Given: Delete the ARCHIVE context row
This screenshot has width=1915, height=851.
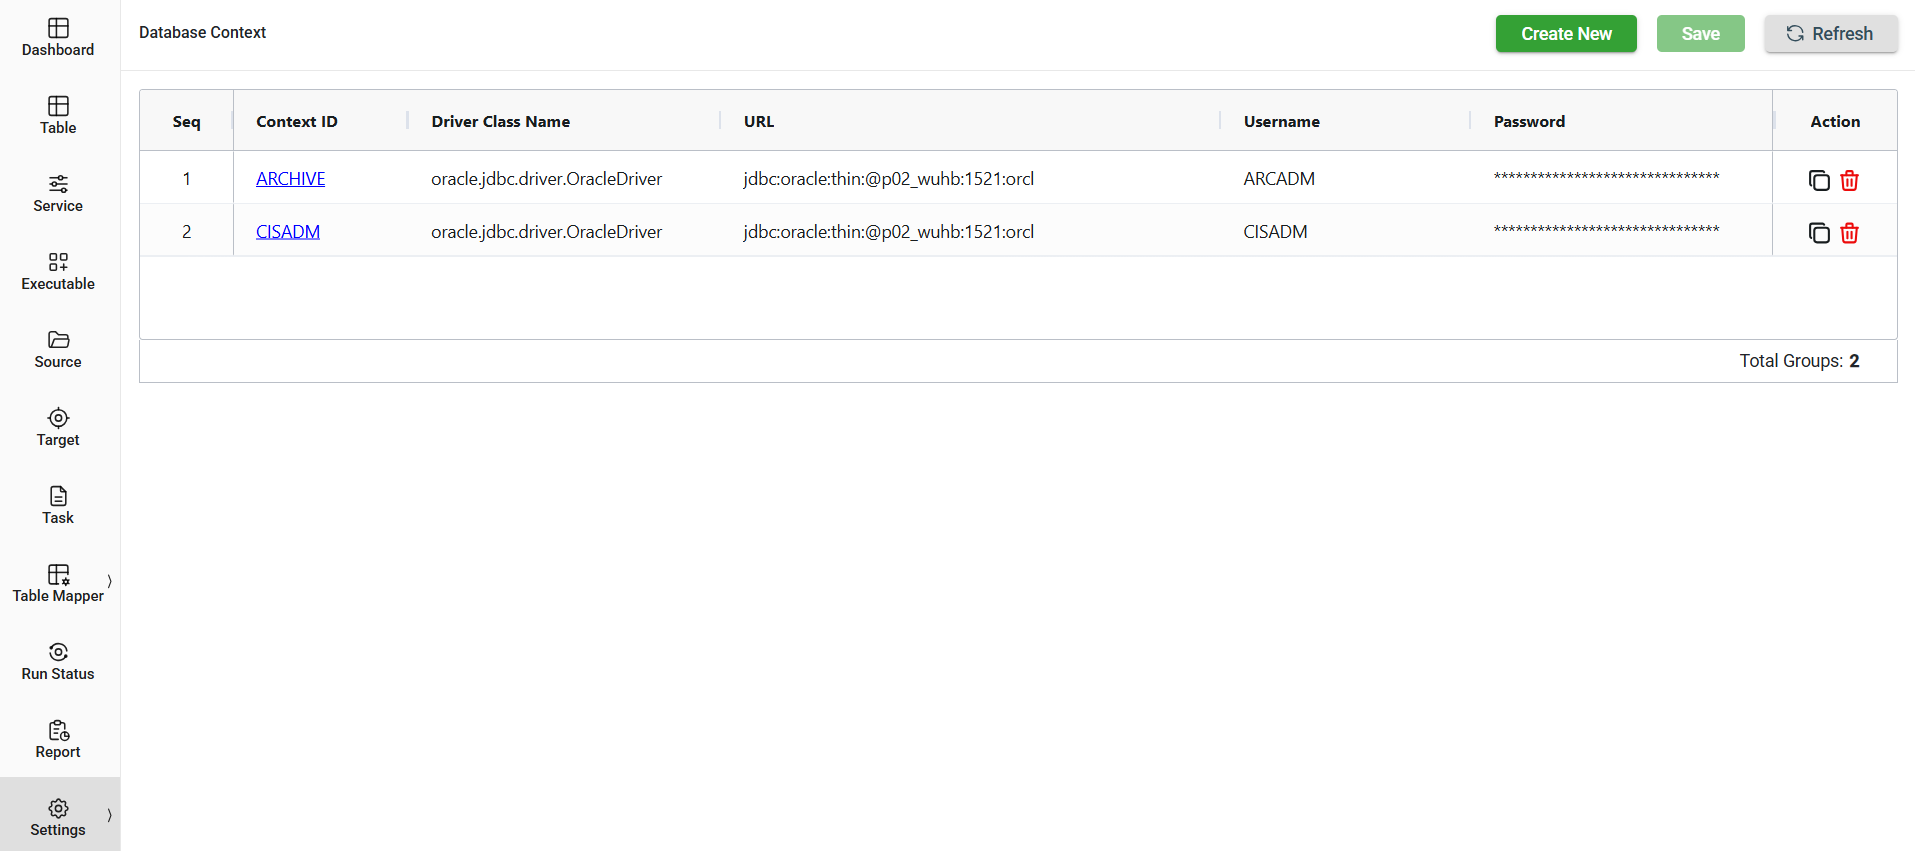Looking at the screenshot, I should coord(1849,180).
